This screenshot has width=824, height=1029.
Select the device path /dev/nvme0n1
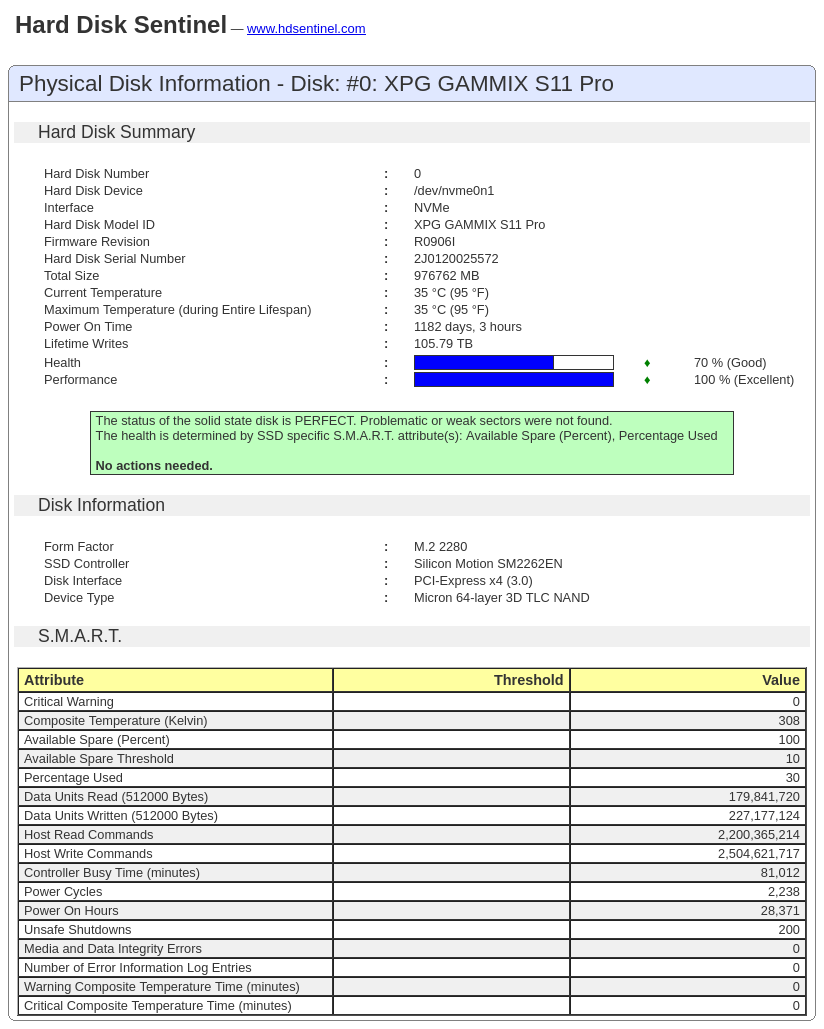coord(453,190)
